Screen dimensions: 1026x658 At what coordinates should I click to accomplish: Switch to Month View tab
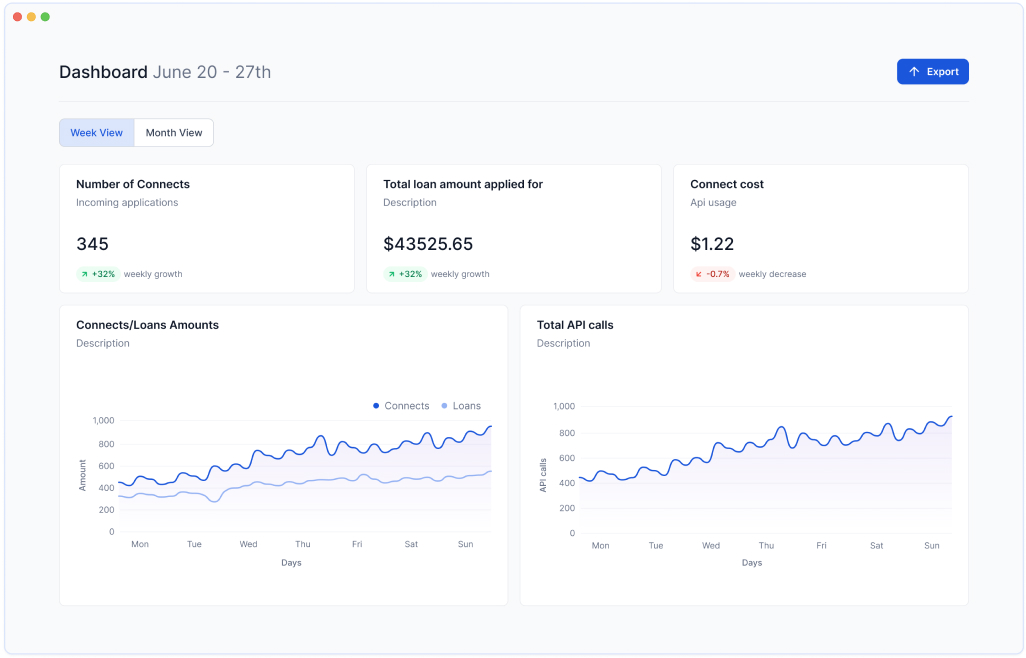tap(174, 133)
